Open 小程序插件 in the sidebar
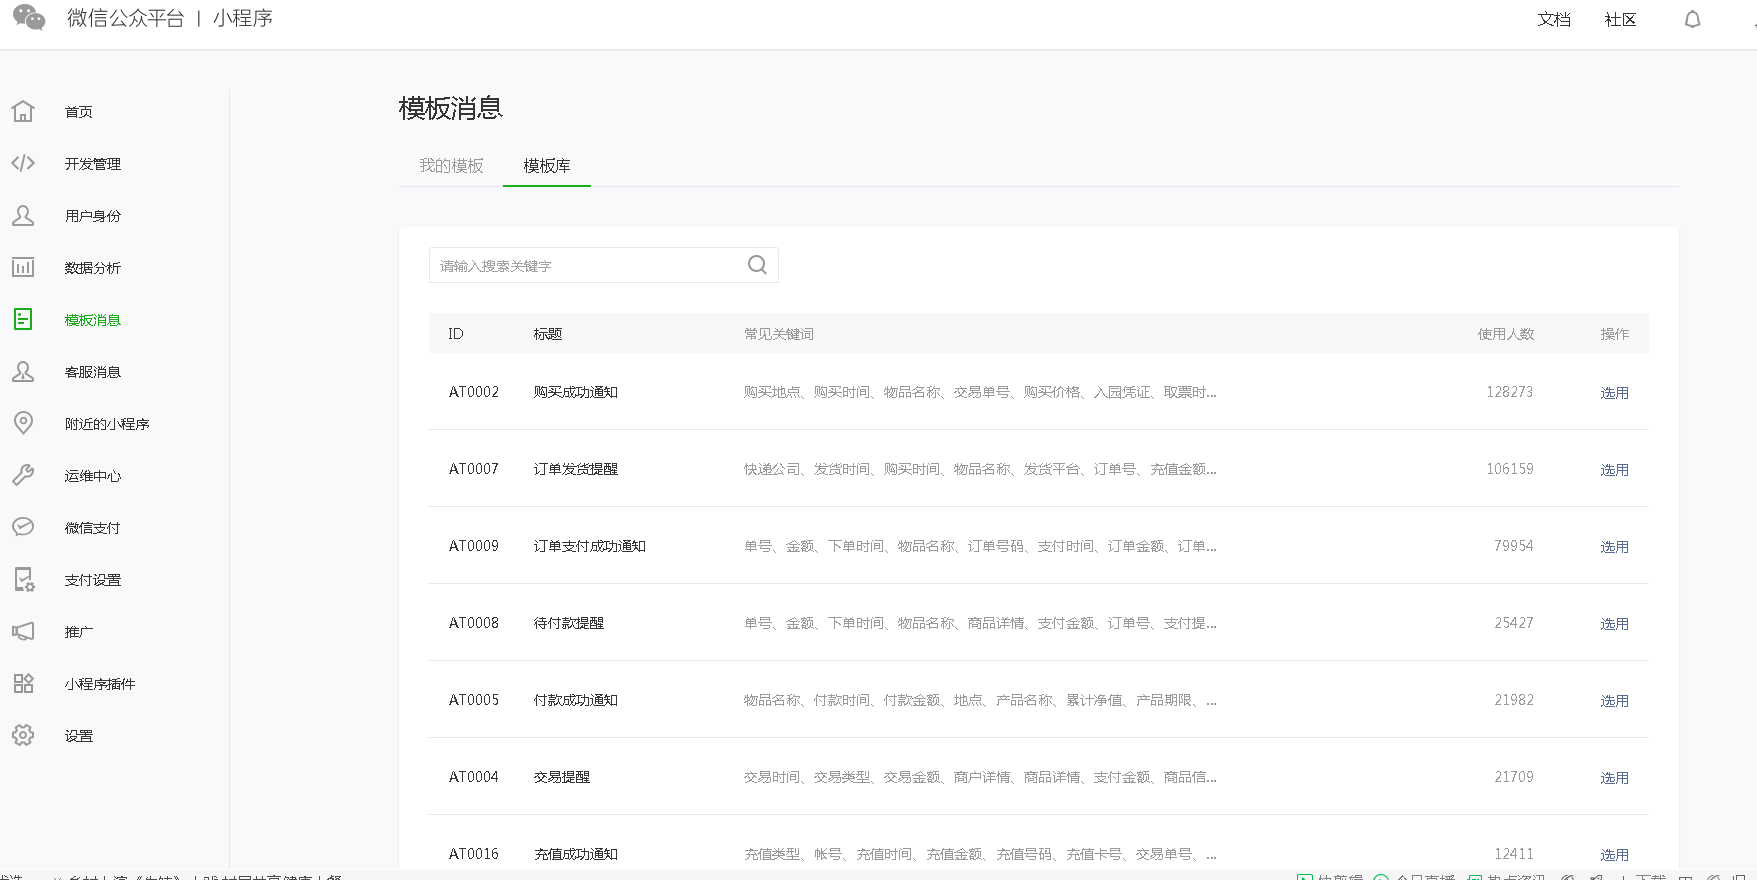This screenshot has width=1757, height=880. click(x=100, y=684)
